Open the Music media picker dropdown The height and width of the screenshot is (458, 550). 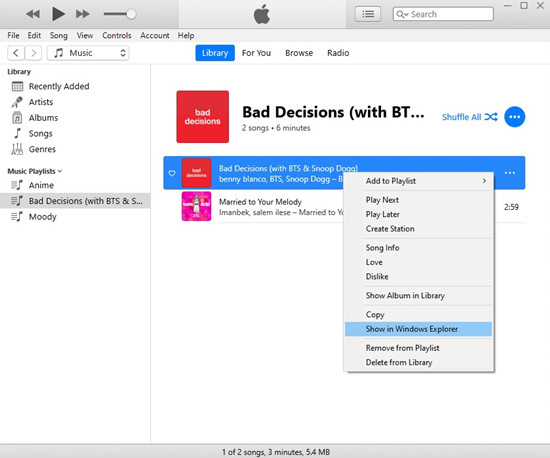(88, 53)
